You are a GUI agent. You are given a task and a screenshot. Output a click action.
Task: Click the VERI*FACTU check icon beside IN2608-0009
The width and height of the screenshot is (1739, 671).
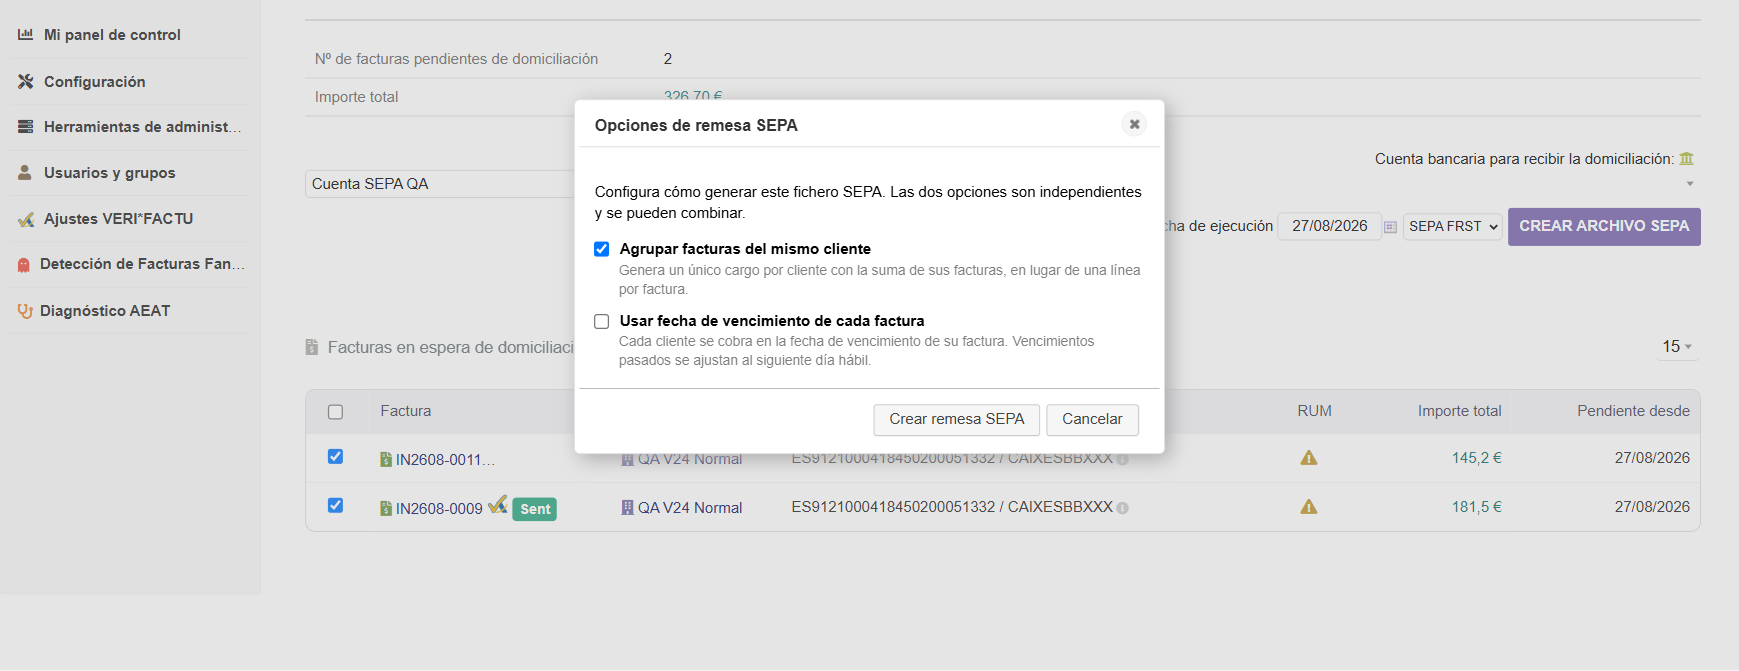point(497,505)
